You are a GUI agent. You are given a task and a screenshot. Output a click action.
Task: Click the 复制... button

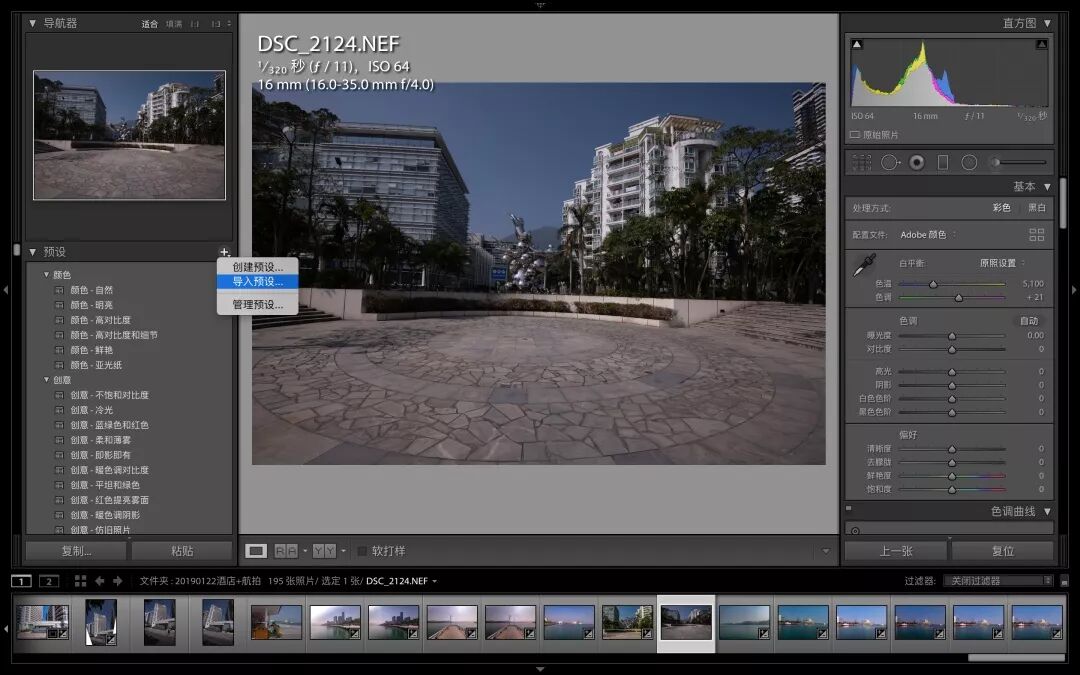coord(76,551)
